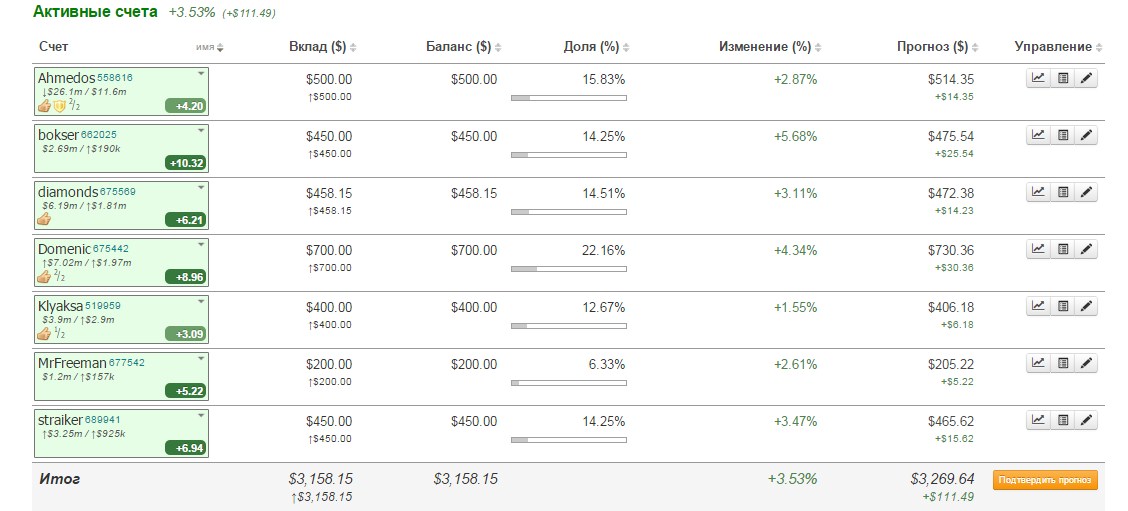Expand the Domenic account card menu arrow
Screen dimensions: 1128x511
pyautogui.click(x=201, y=245)
